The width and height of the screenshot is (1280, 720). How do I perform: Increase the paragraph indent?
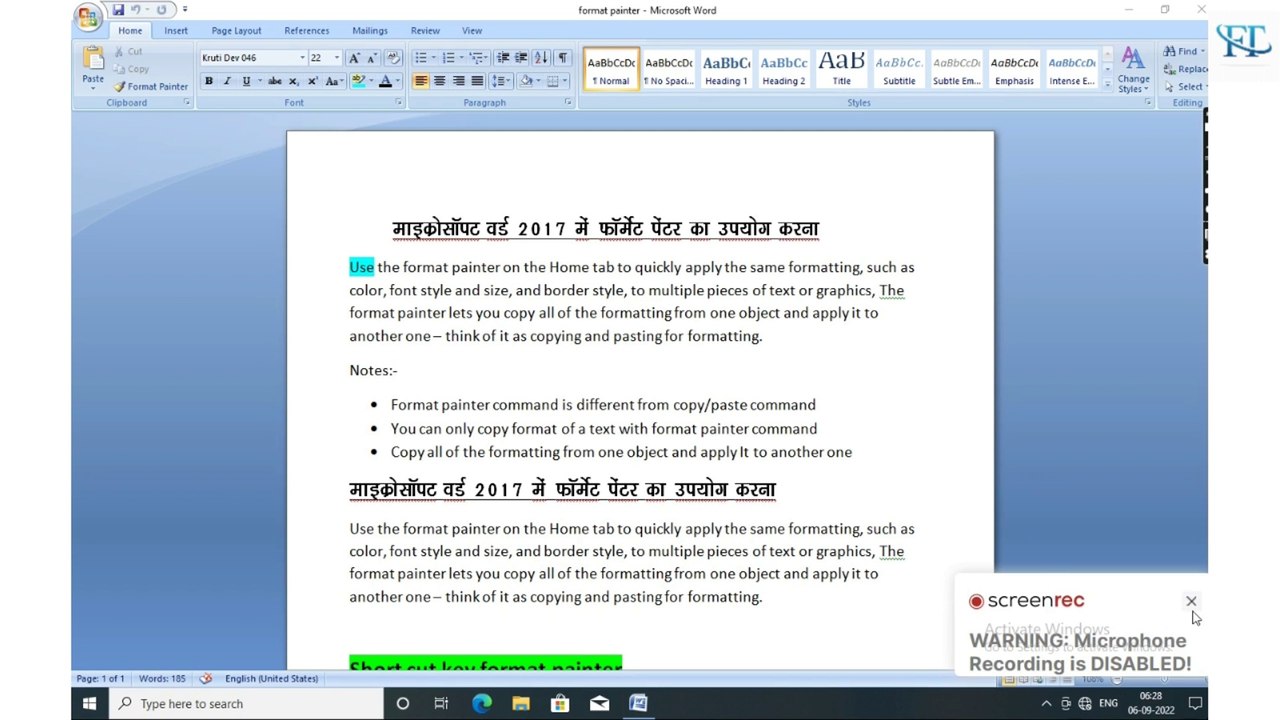coord(521,58)
